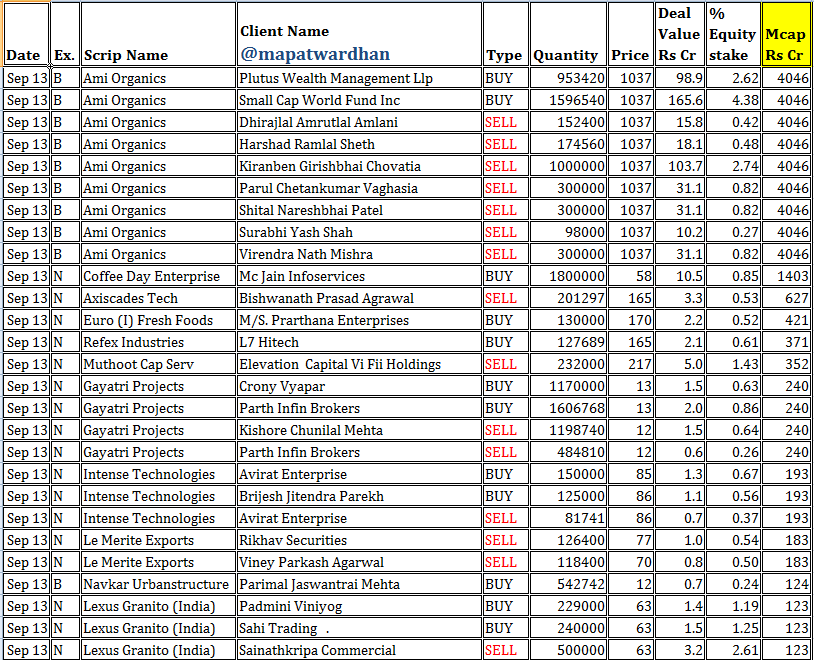Select cell Elevation Capital Vi Fii Holdings
Viewport: 814px width, 660px height.
coord(359,364)
